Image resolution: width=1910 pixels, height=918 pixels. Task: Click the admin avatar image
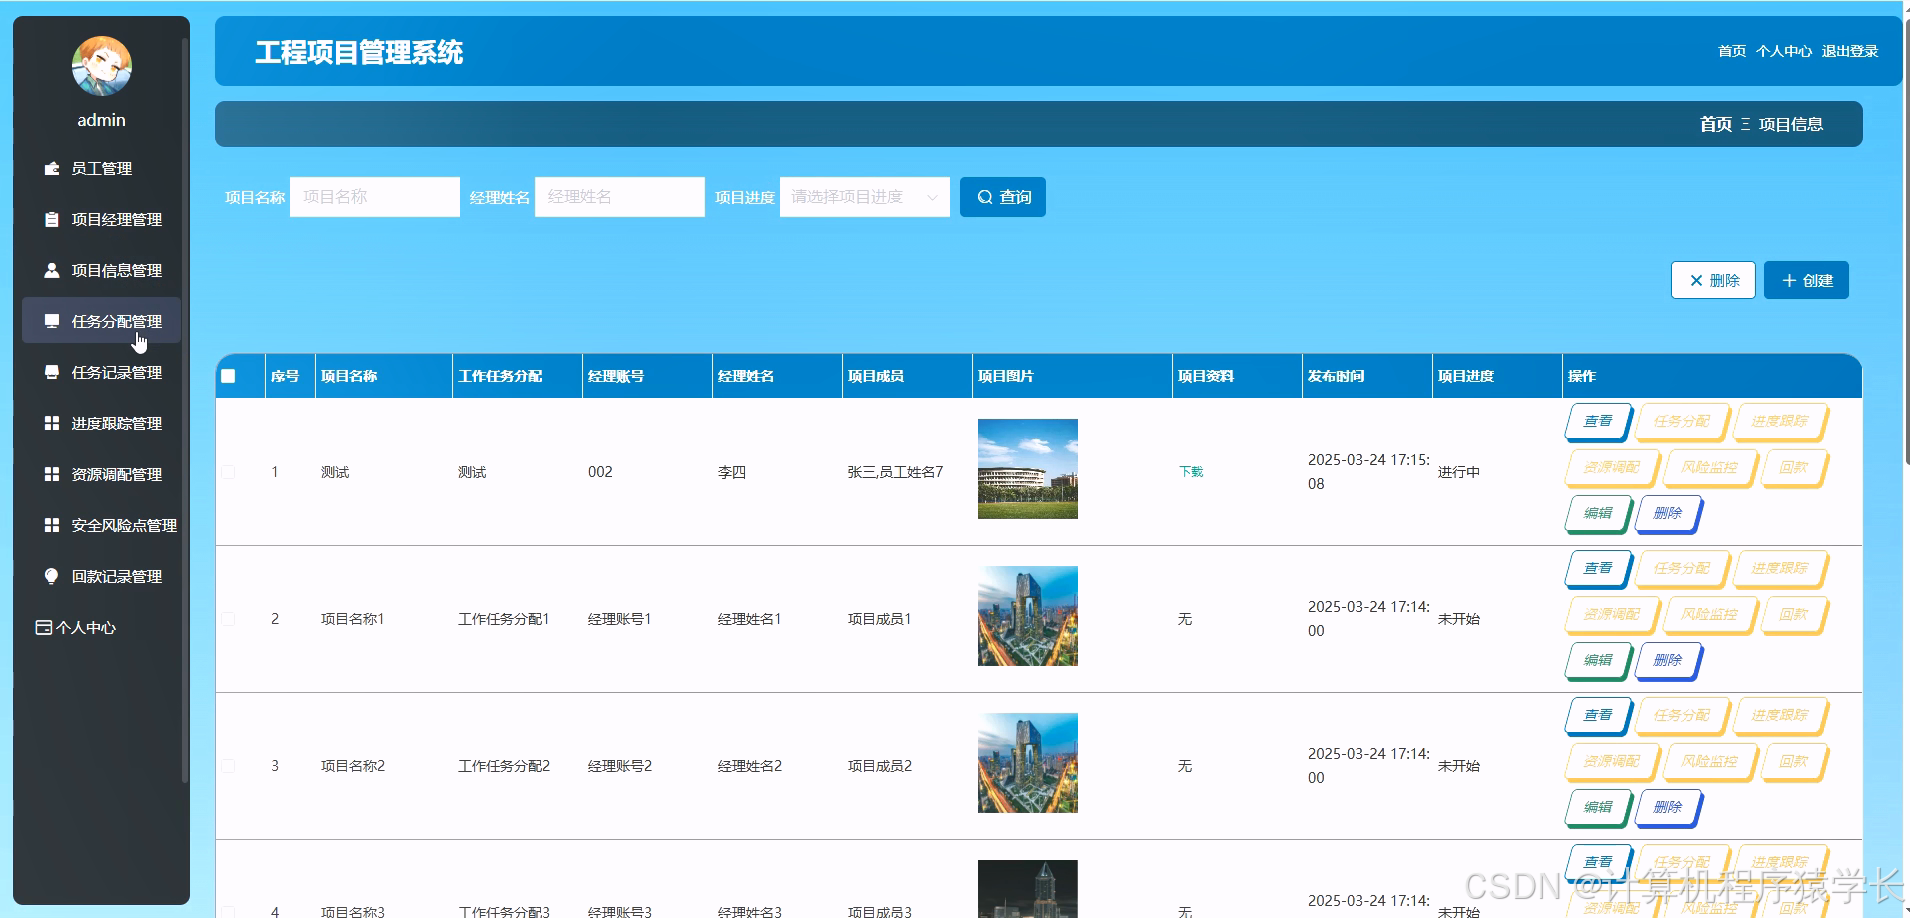point(102,66)
